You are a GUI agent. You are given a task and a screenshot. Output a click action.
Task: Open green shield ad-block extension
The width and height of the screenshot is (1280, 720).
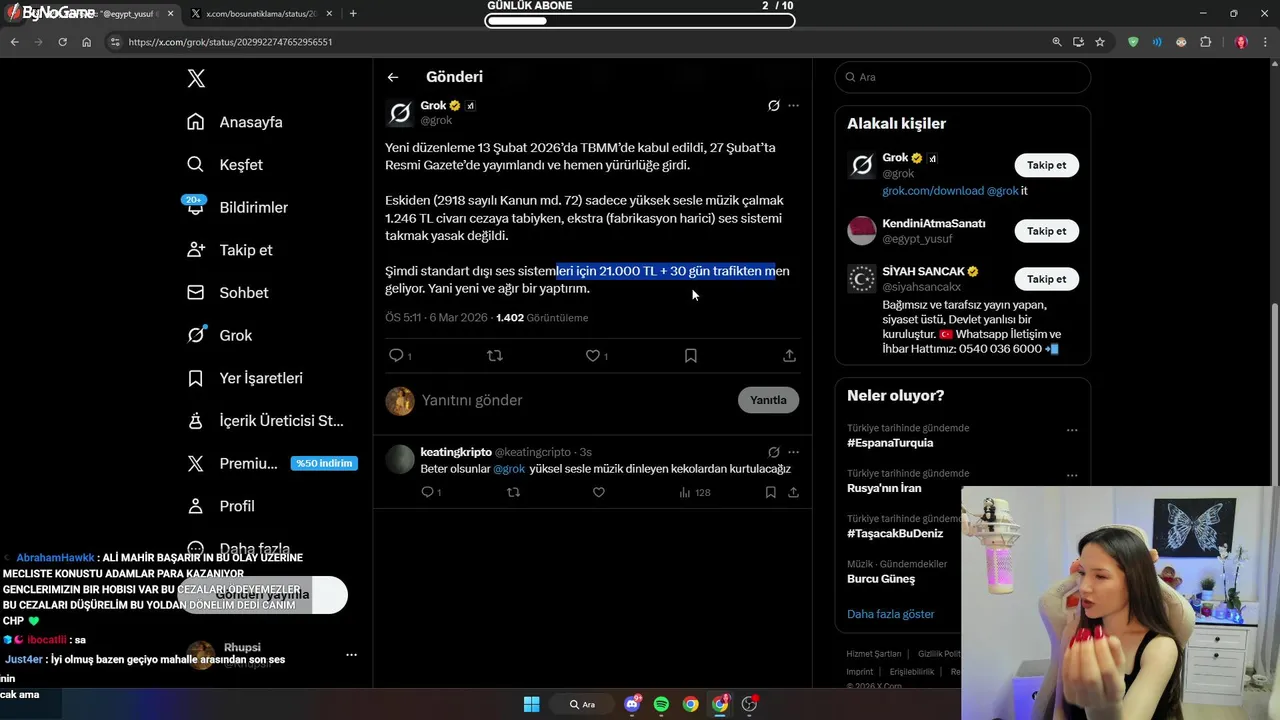pos(1133,42)
